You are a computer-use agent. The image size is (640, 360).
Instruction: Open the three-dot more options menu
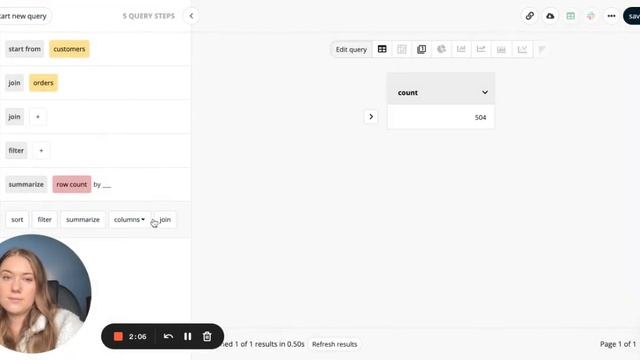[611, 16]
